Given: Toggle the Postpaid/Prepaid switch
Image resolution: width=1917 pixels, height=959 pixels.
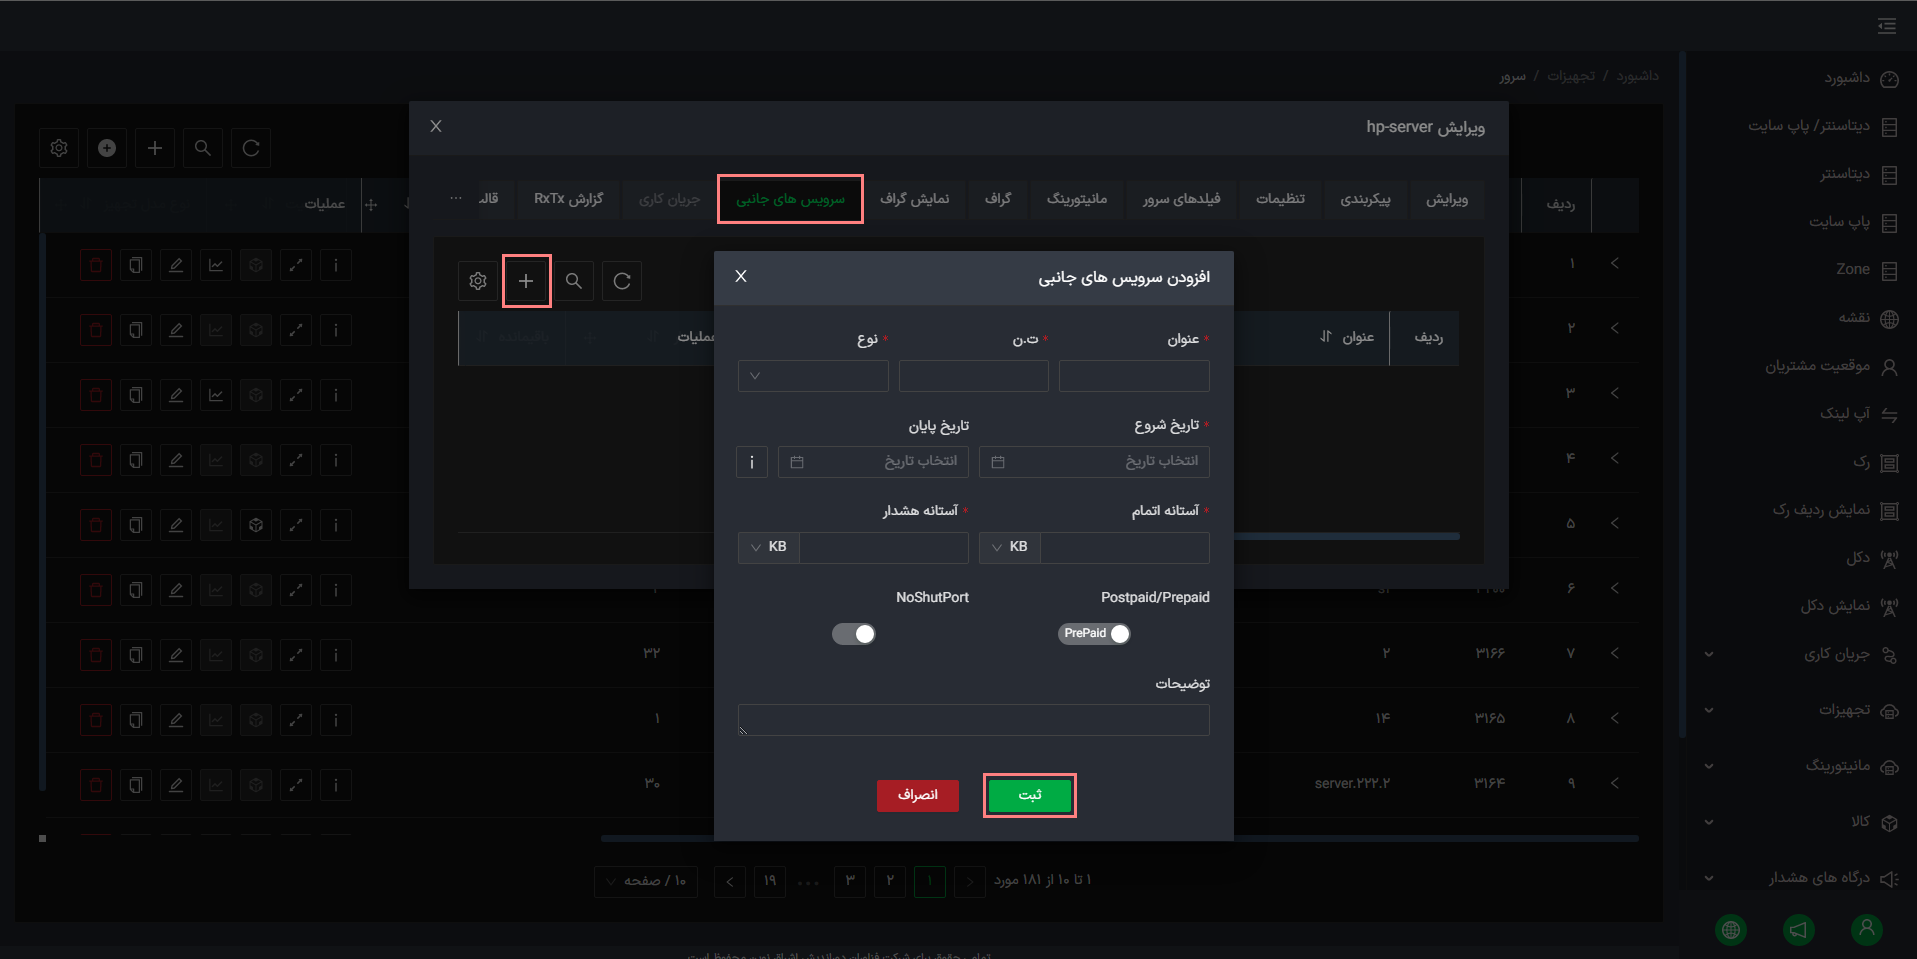Looking at the screenshot, I should 1095,634.
